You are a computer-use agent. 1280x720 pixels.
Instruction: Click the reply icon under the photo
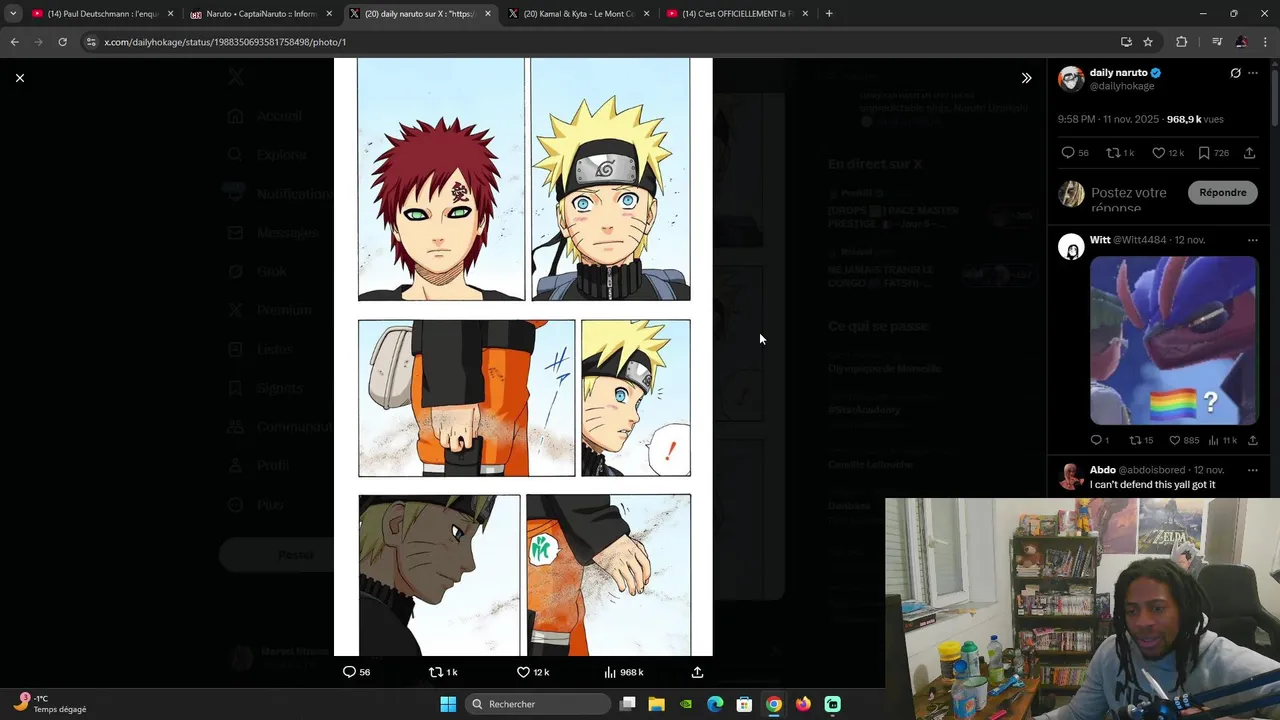point(349,672)
